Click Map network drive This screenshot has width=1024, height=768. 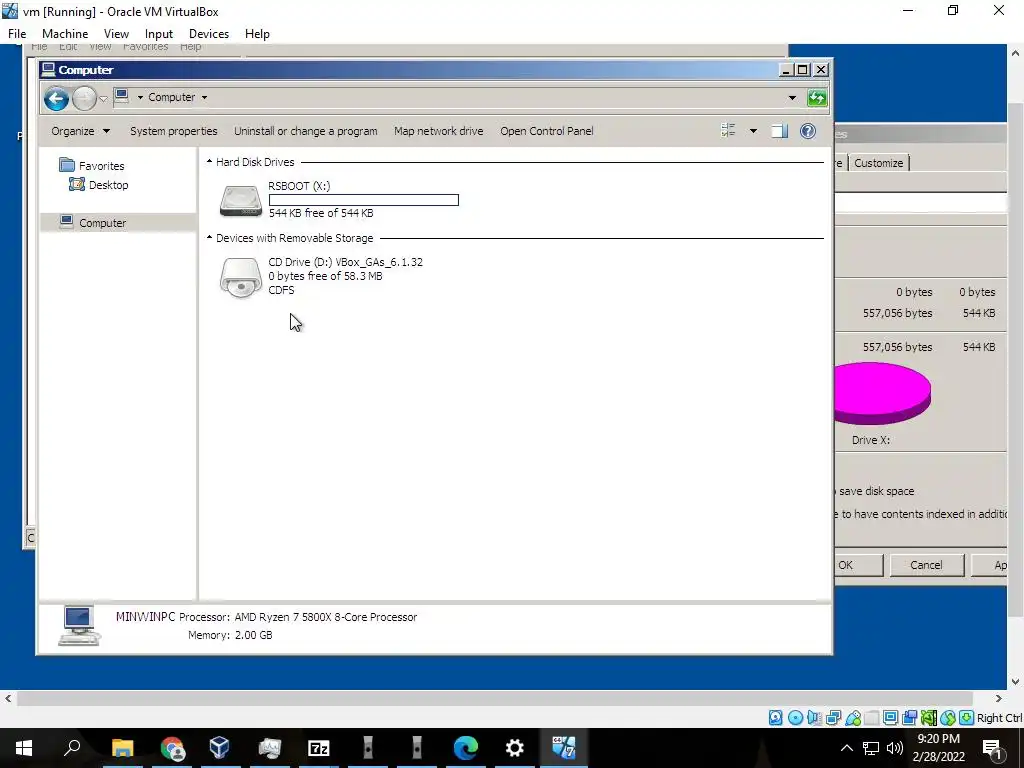[439, 131]
